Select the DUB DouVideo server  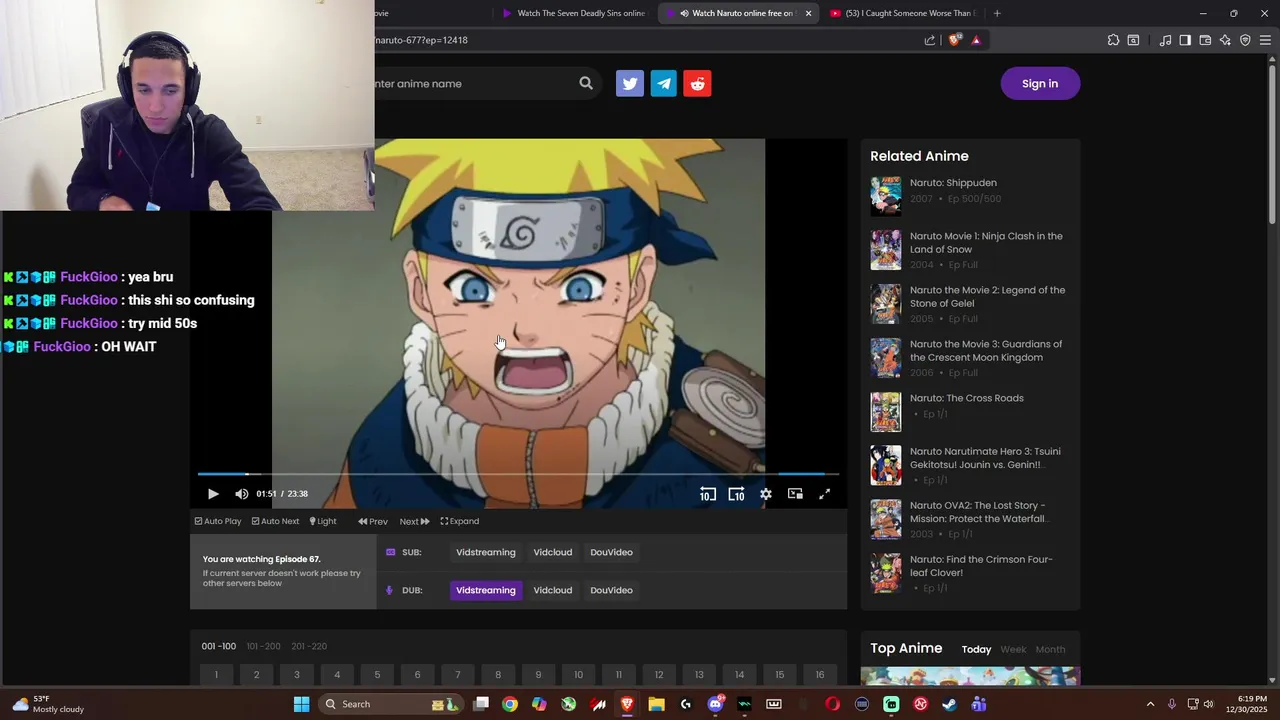pyautogui.click(x=611, y=590)
